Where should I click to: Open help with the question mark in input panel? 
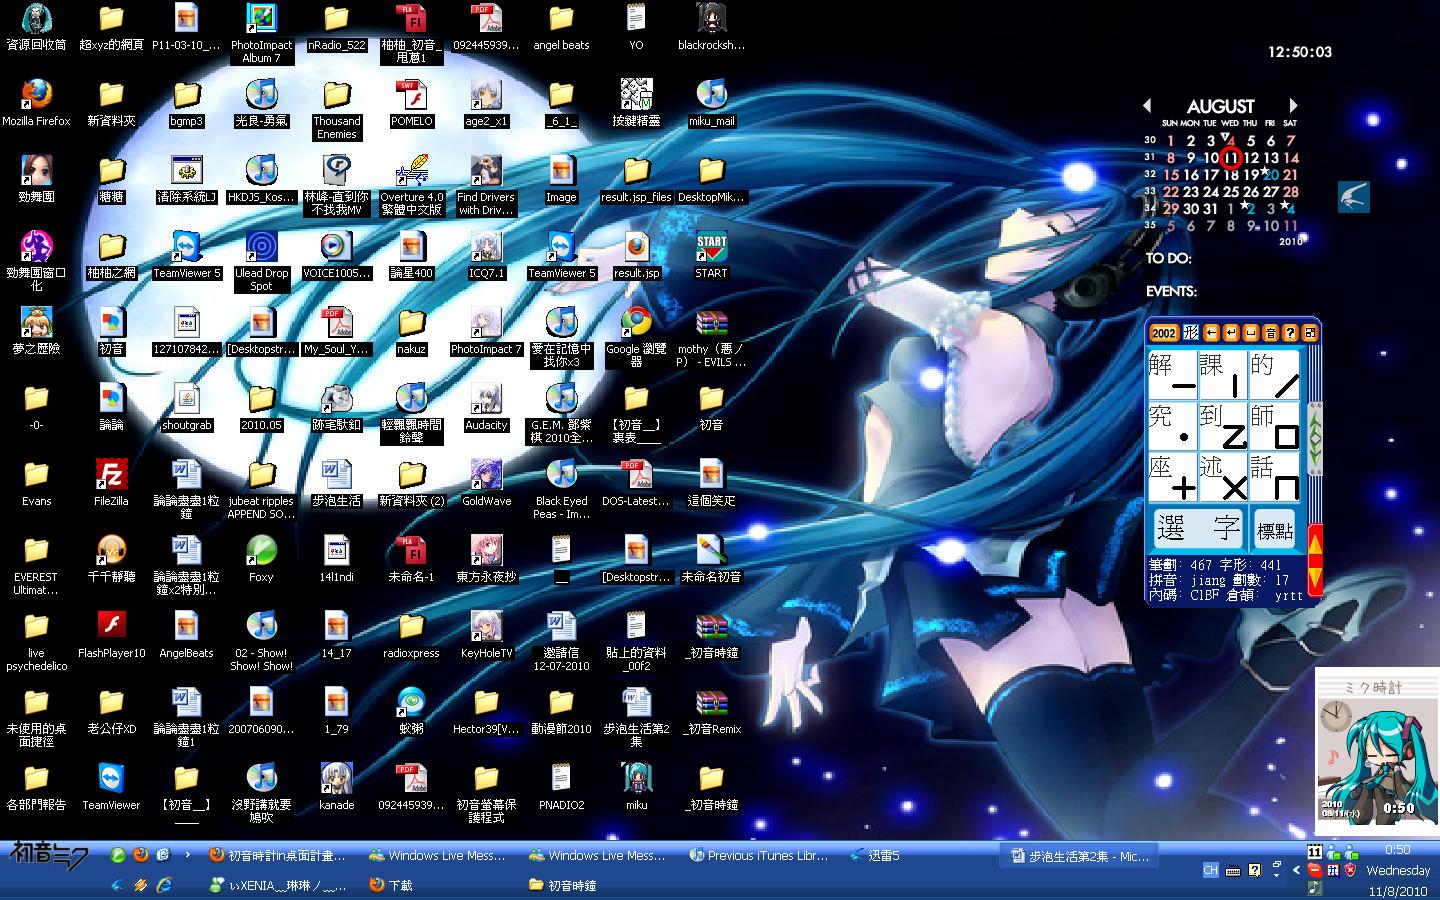[1290, 333]
